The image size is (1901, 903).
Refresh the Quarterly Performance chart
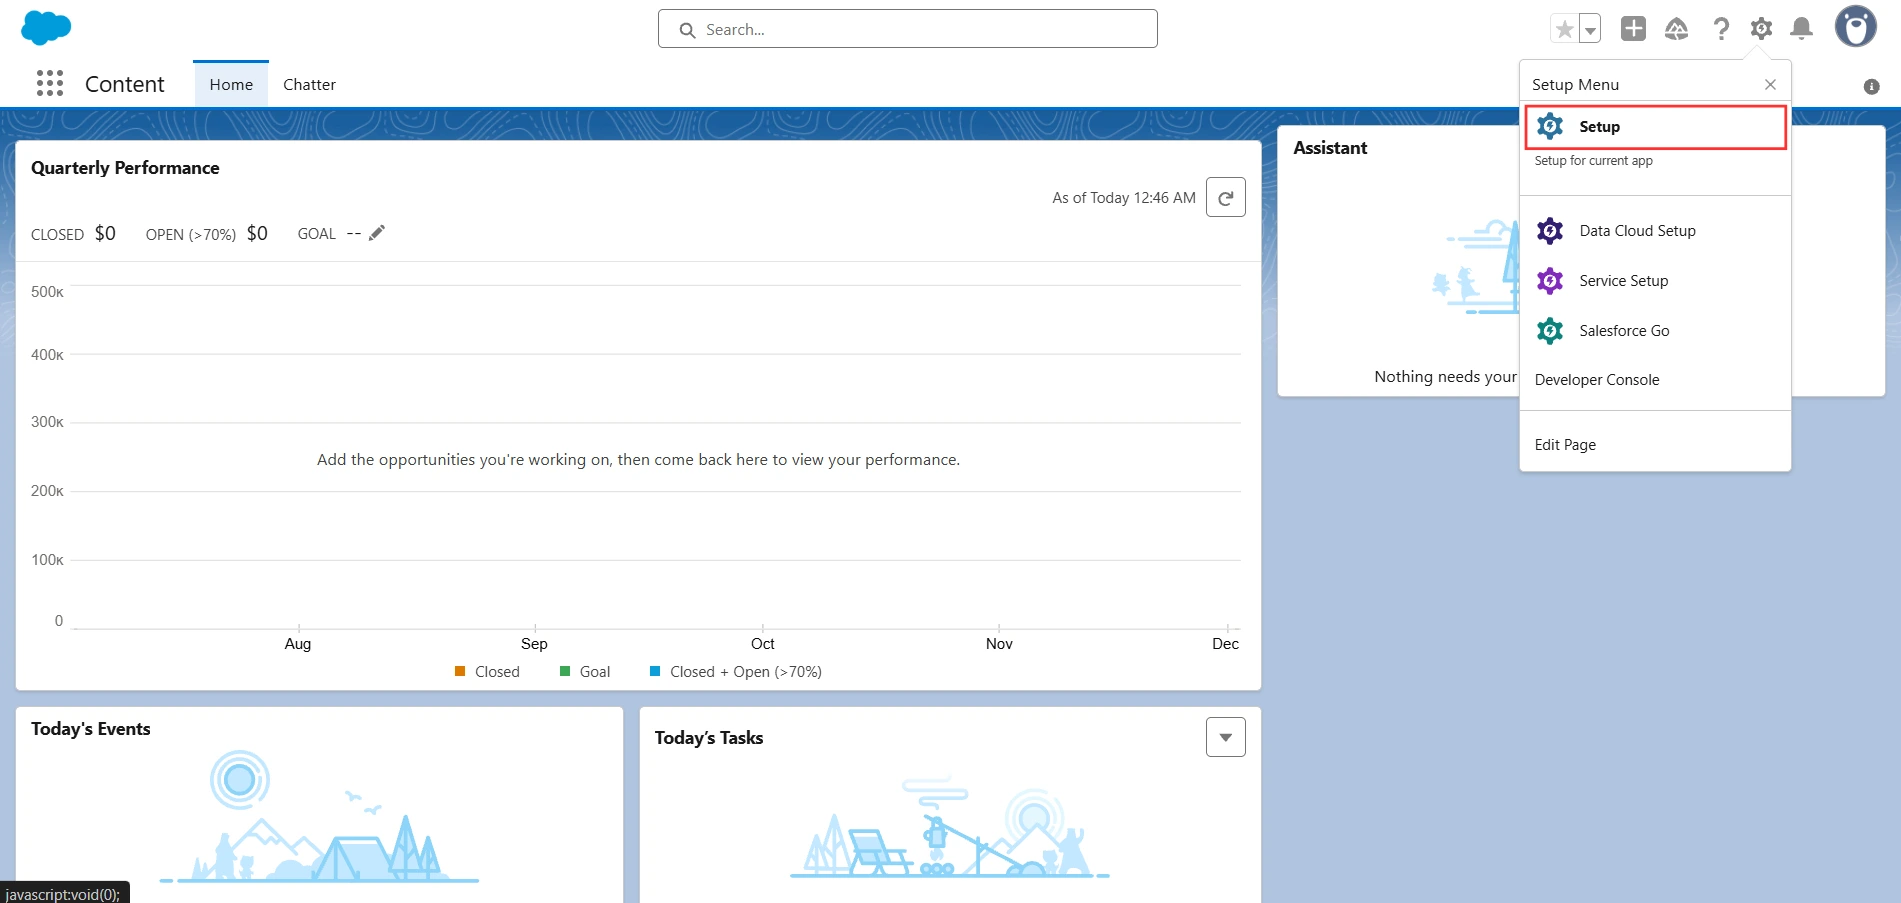[x=1225, y=197]
